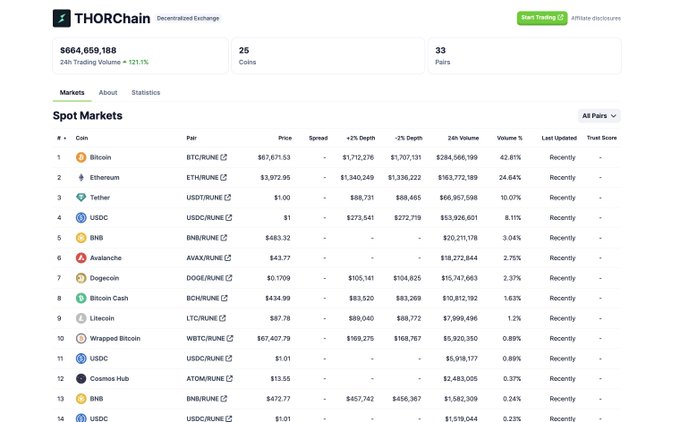The width and height of the screenshot is (680, 422).
Task: Sort table by -2% Depth column
Action: click(409, 138)
